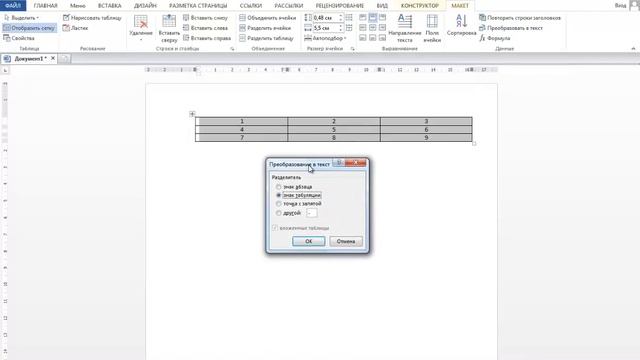Select the Ластик eraser tool
This screenshot has width=640, height=360.
(76, 28)
